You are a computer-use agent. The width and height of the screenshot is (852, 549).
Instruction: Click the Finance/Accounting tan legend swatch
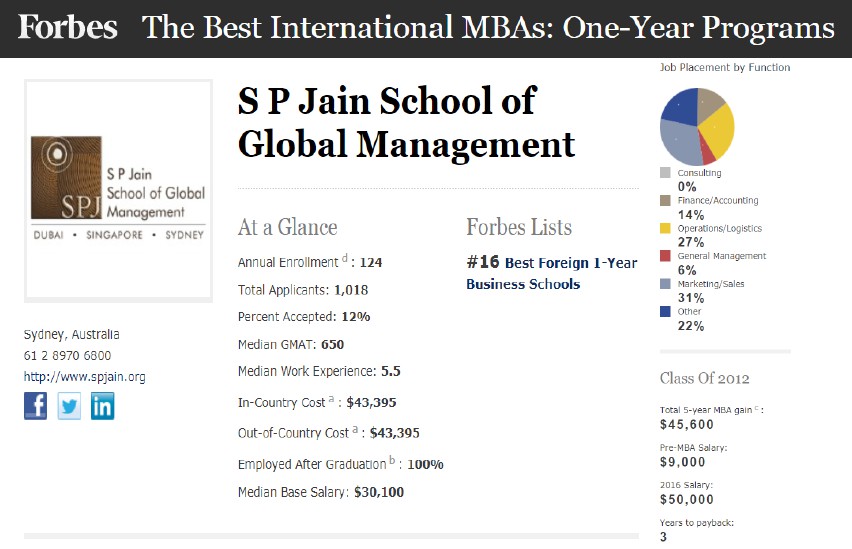point(665,201)
